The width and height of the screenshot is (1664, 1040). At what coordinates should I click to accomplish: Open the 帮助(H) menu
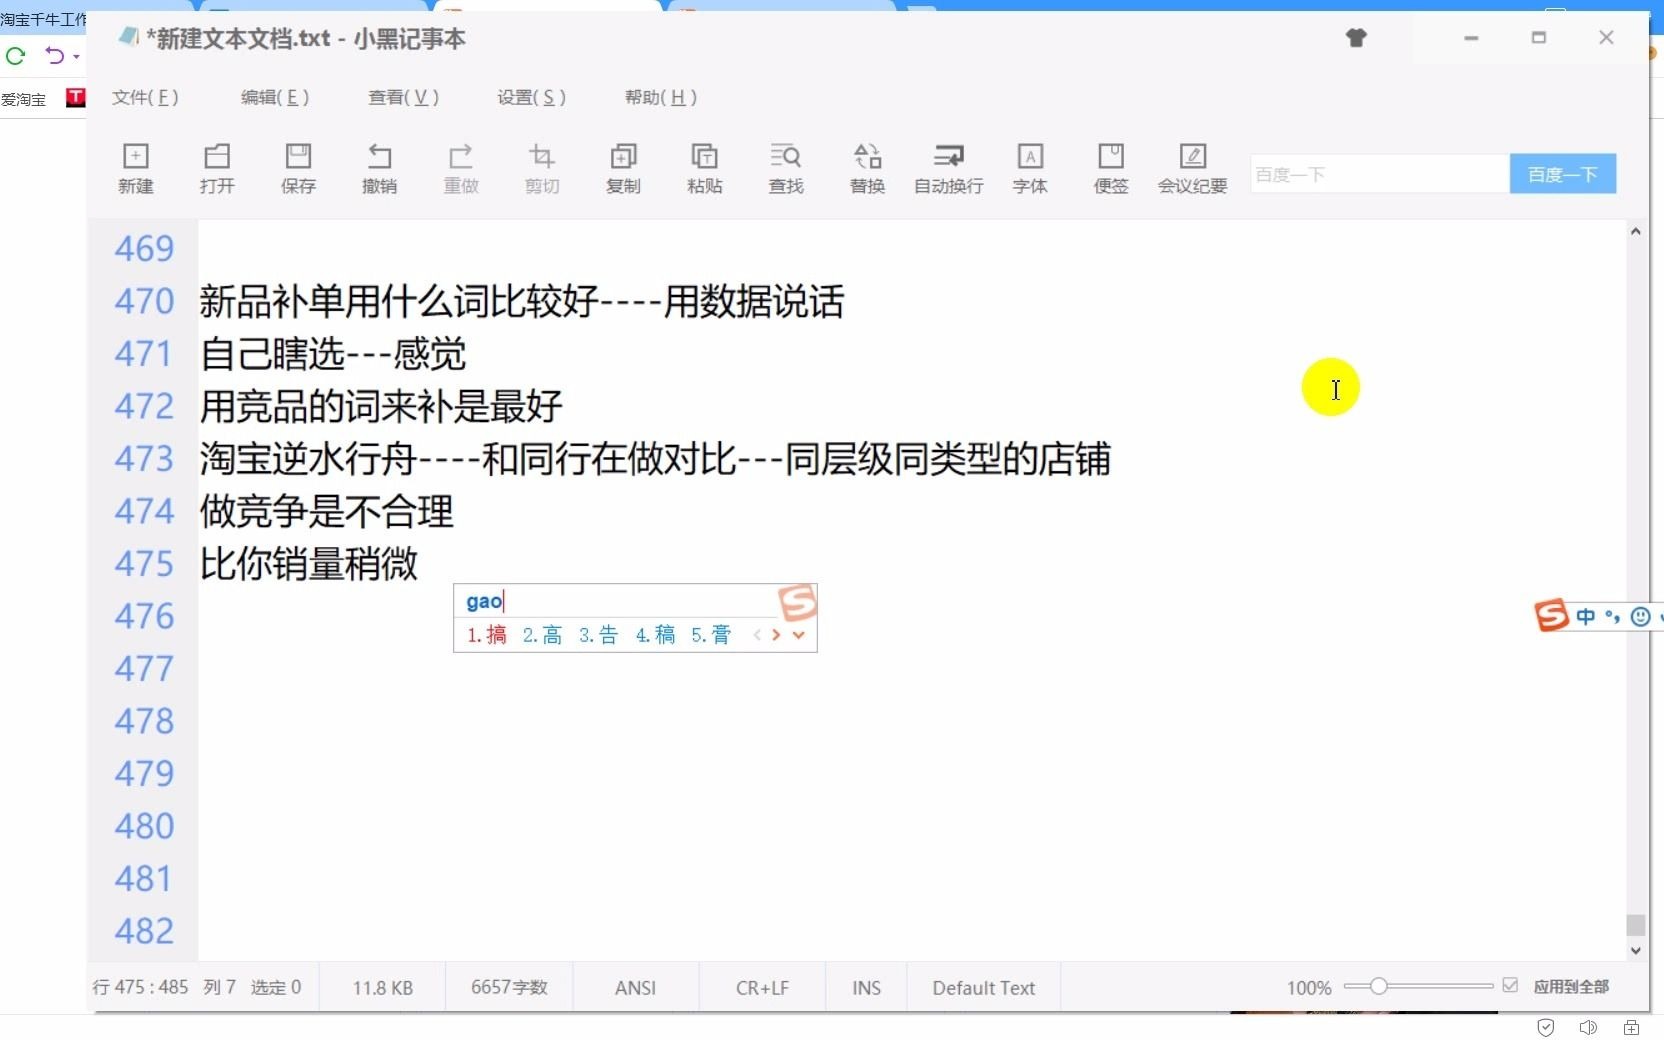660,97
